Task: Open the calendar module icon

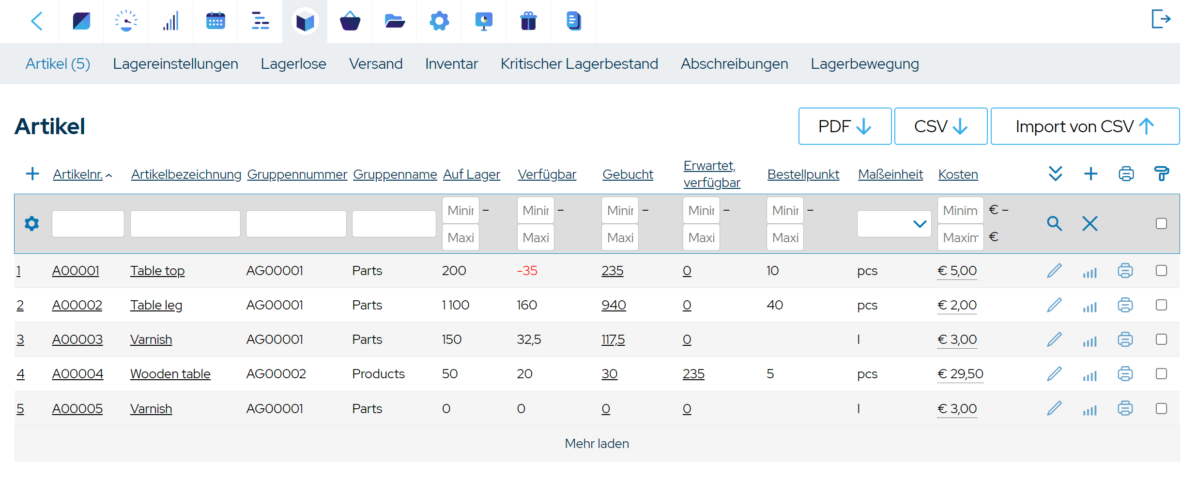Action: click(215, 21)
